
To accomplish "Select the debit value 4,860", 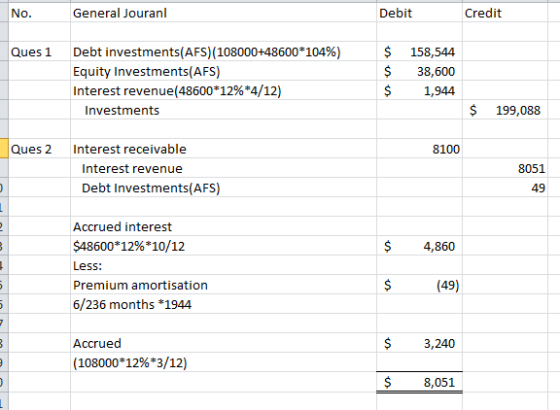I will click(x=419, y=246).
